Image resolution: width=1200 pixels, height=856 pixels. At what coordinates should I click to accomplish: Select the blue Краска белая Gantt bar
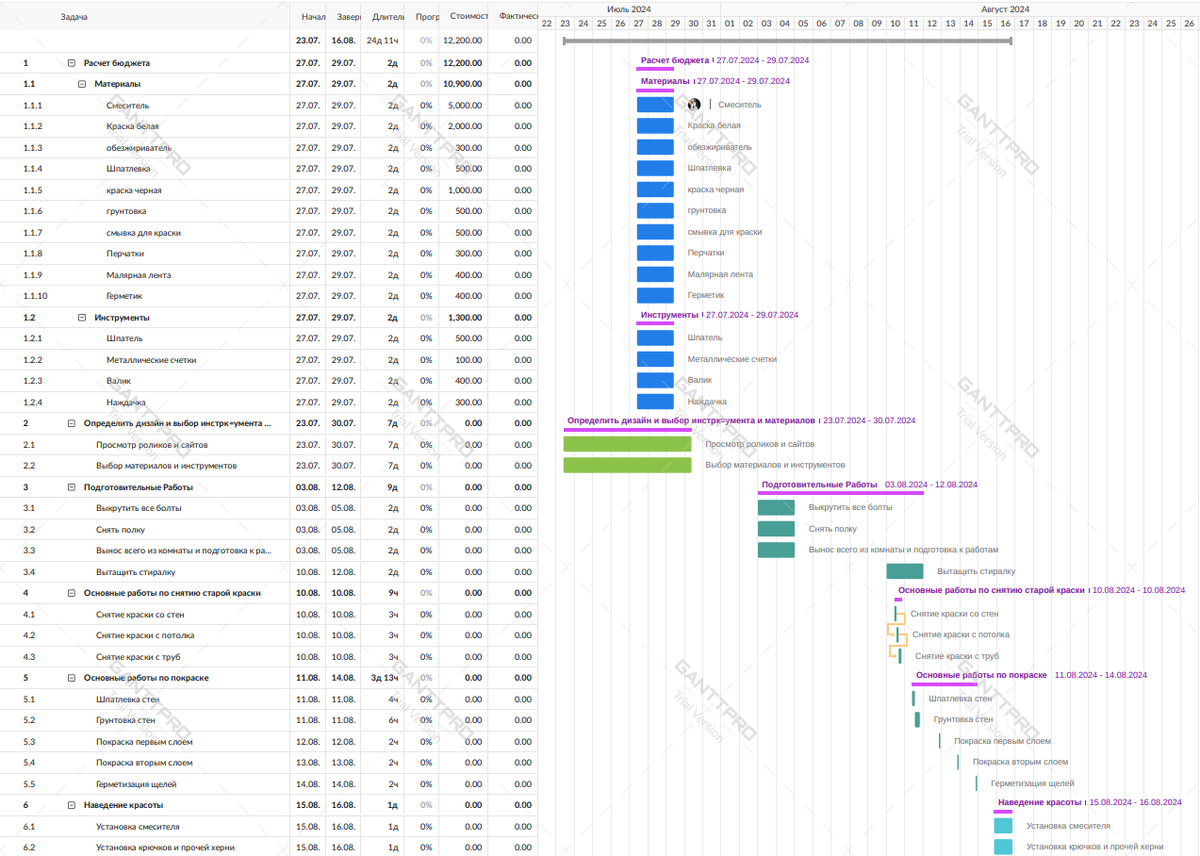point(655,126)
